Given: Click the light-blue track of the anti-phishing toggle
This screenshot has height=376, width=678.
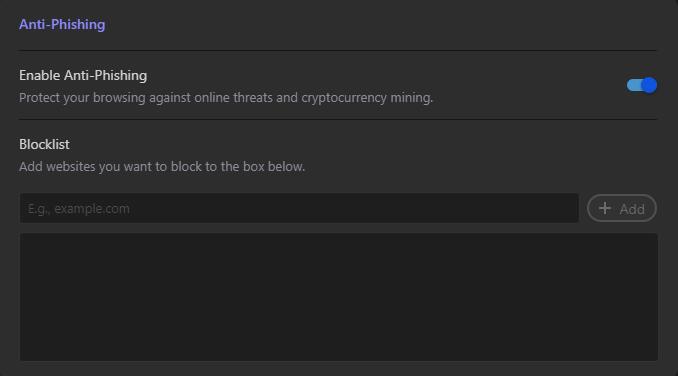Looking at the screenshot, I should tap(634, 85).
